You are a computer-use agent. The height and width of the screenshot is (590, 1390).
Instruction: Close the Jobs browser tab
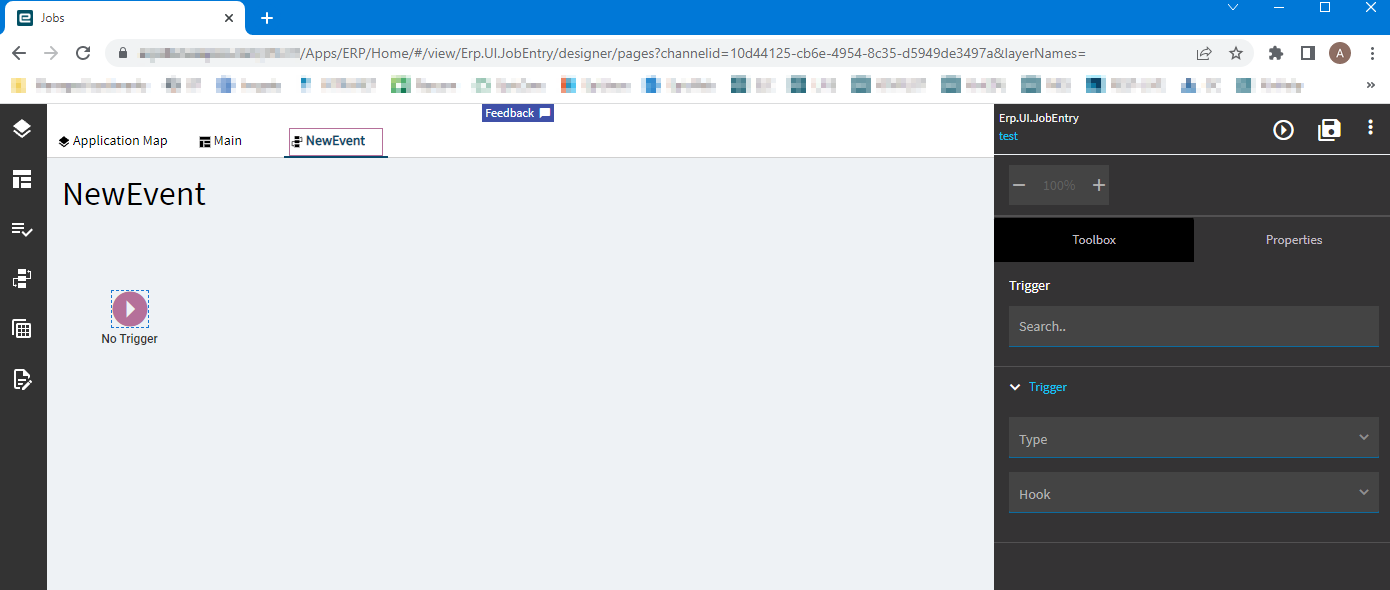(229, 18)
